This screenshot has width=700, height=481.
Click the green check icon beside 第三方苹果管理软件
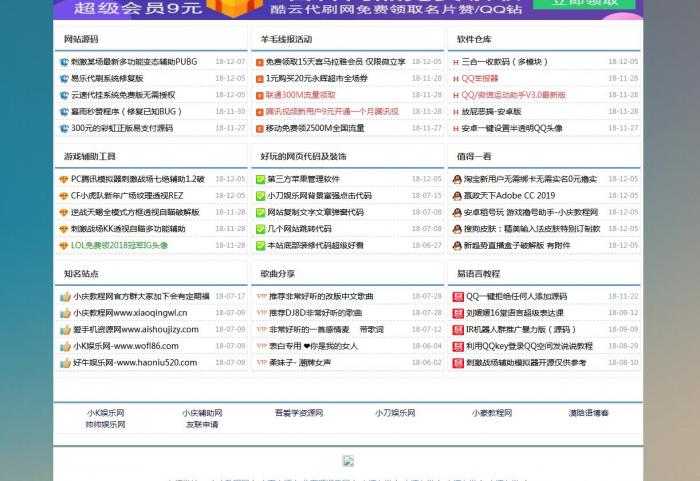point(259,179)
